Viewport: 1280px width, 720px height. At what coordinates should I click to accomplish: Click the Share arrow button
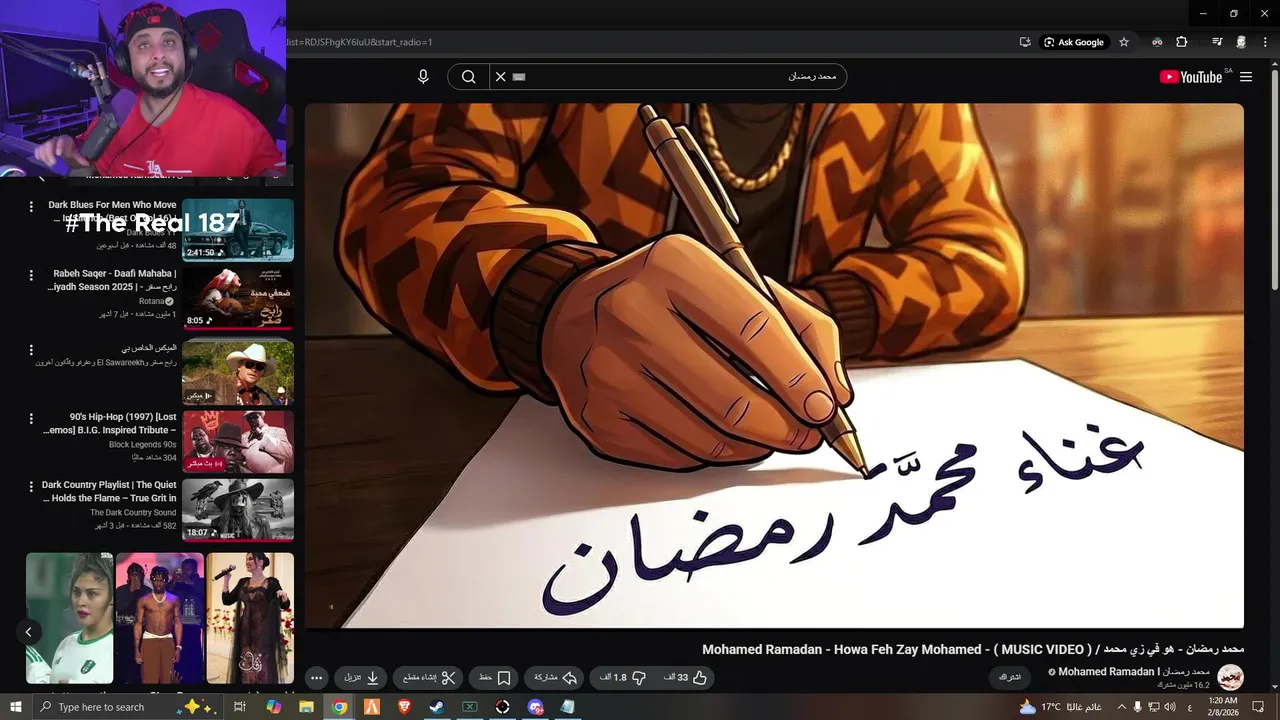(555, 678)
